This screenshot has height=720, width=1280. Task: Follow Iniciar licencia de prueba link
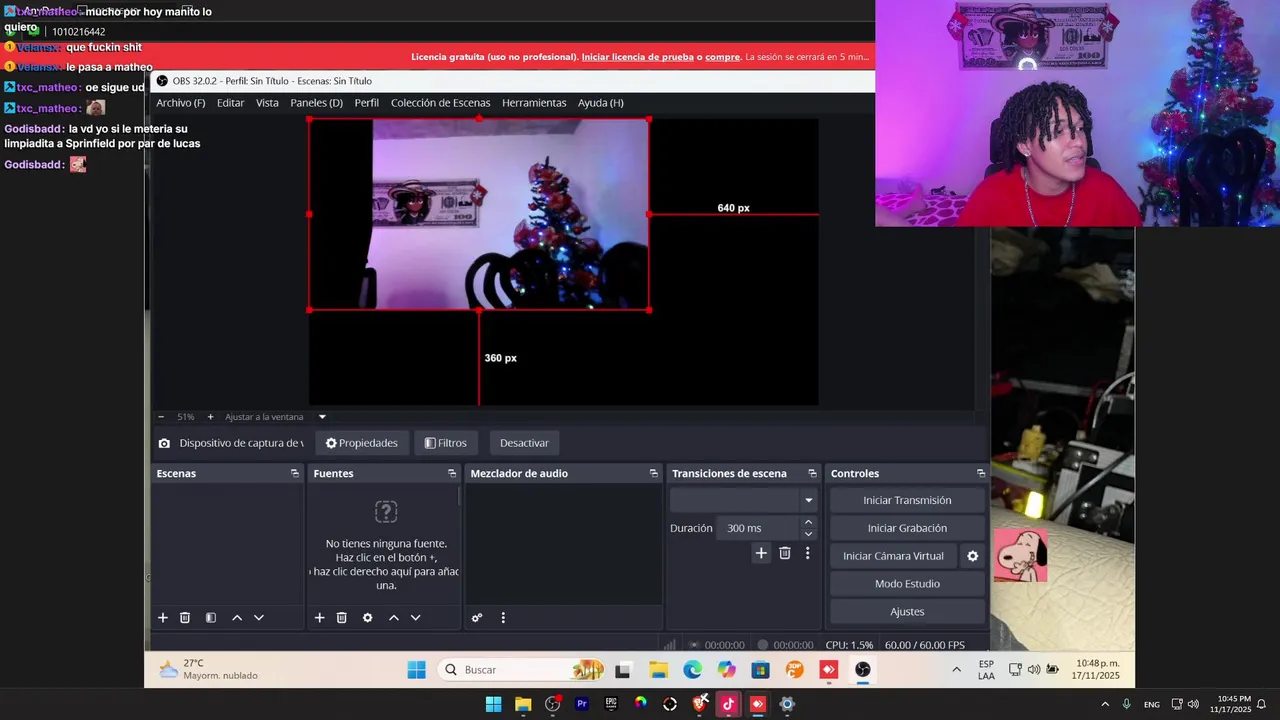coord(637,57)
